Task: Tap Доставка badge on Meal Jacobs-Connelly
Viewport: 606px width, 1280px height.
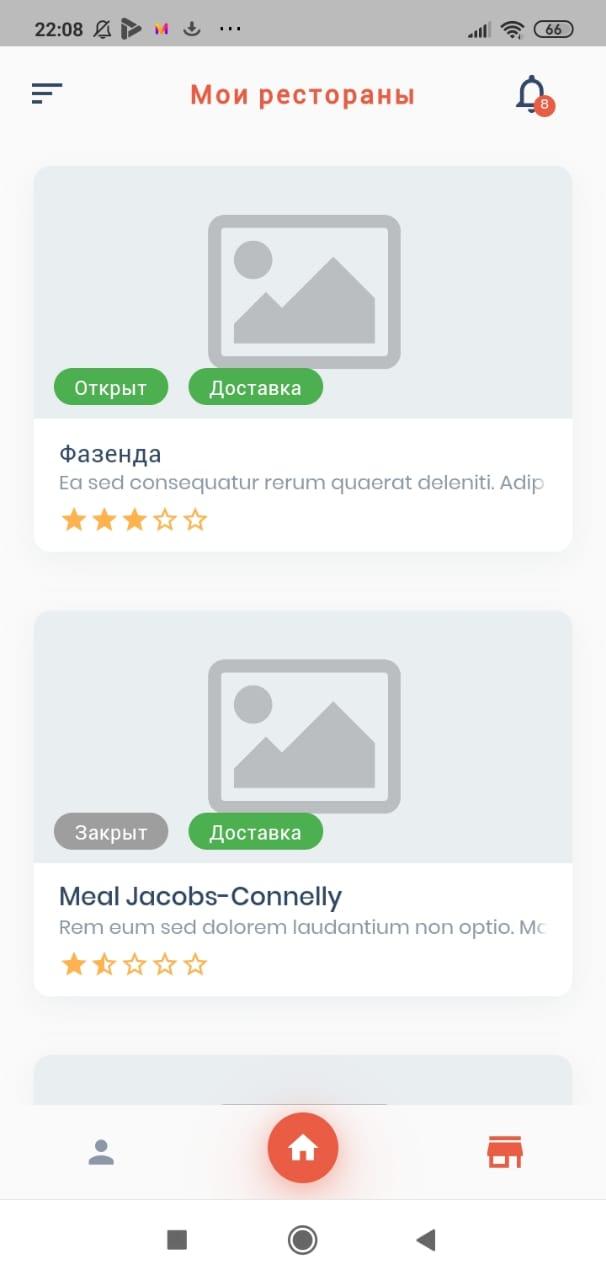Action: coord(255,832)
